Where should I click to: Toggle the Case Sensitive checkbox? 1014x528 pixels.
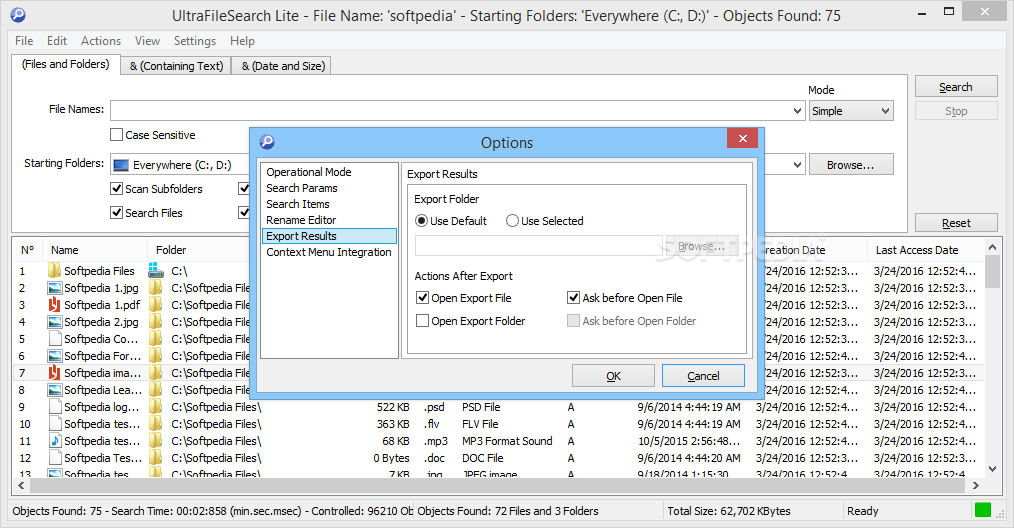point(116,135)
